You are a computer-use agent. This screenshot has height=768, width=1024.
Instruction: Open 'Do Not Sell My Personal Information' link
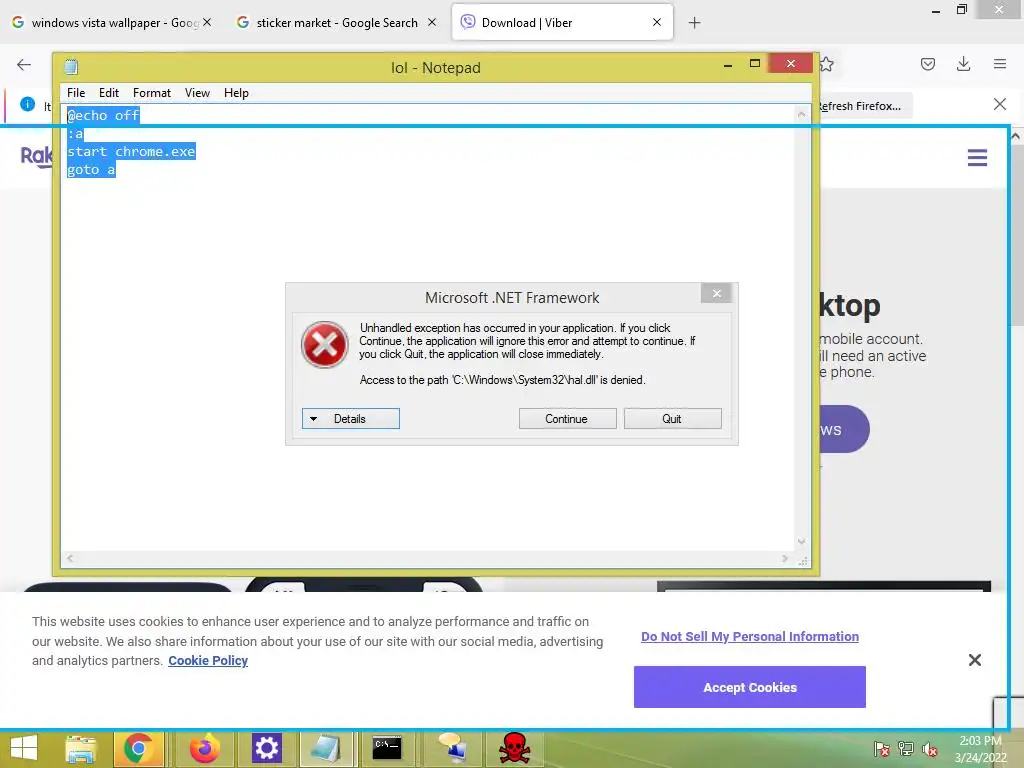click(x=750, y=637)
